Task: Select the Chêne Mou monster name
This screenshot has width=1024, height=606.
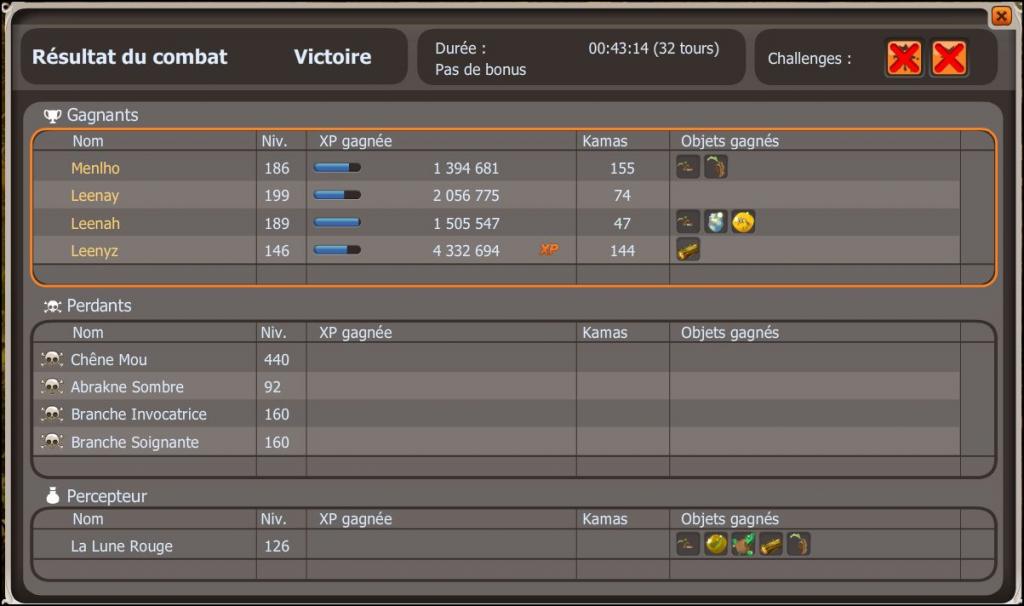Action: (109, 360)
